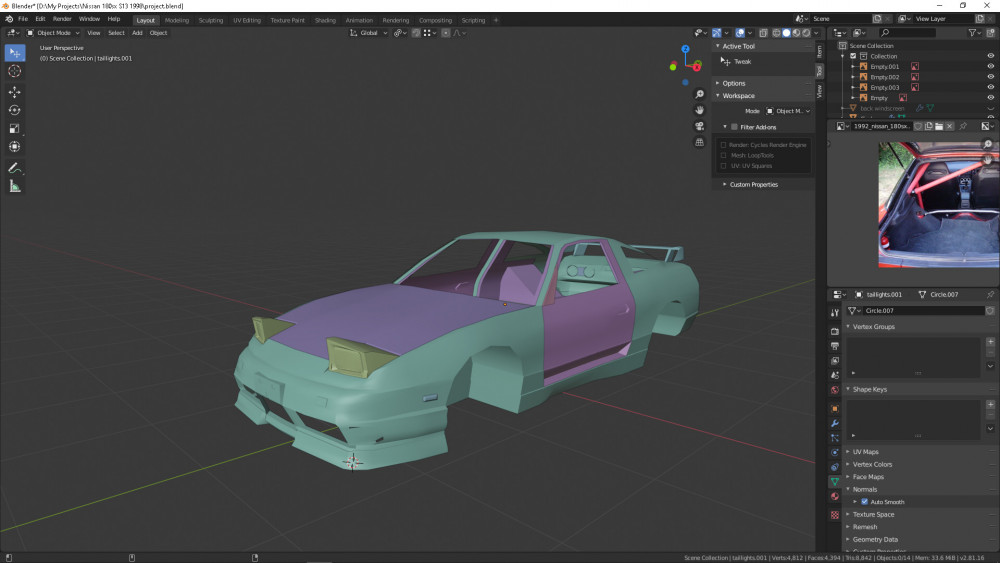This screenshot has height=563, width=1000.
Task: Uncheck the Auto Smooth checkbox
Action: (865, 502)
